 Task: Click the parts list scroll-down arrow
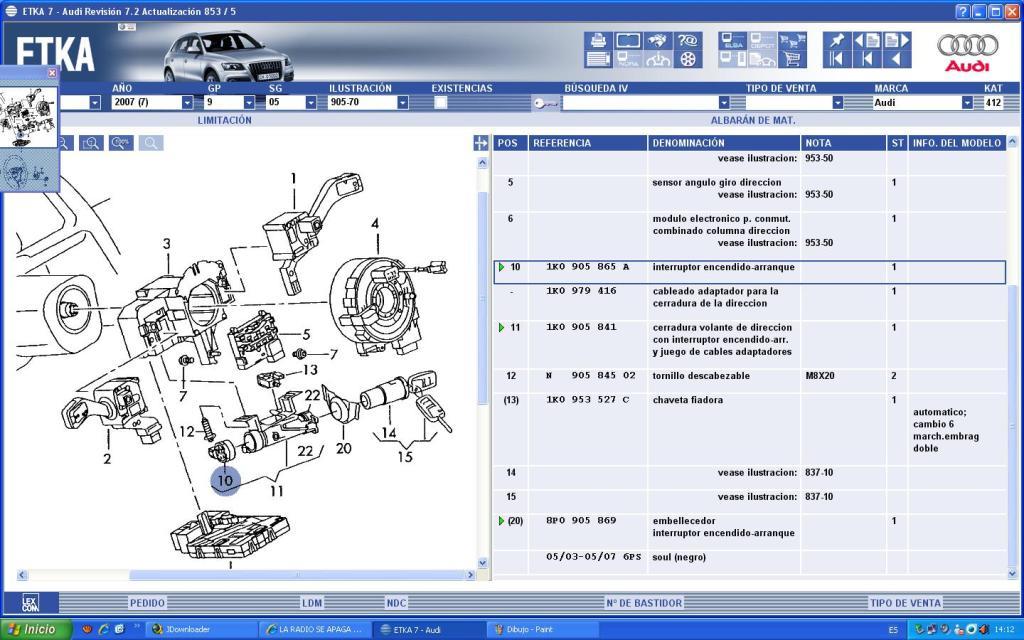tap(1012, 574)
